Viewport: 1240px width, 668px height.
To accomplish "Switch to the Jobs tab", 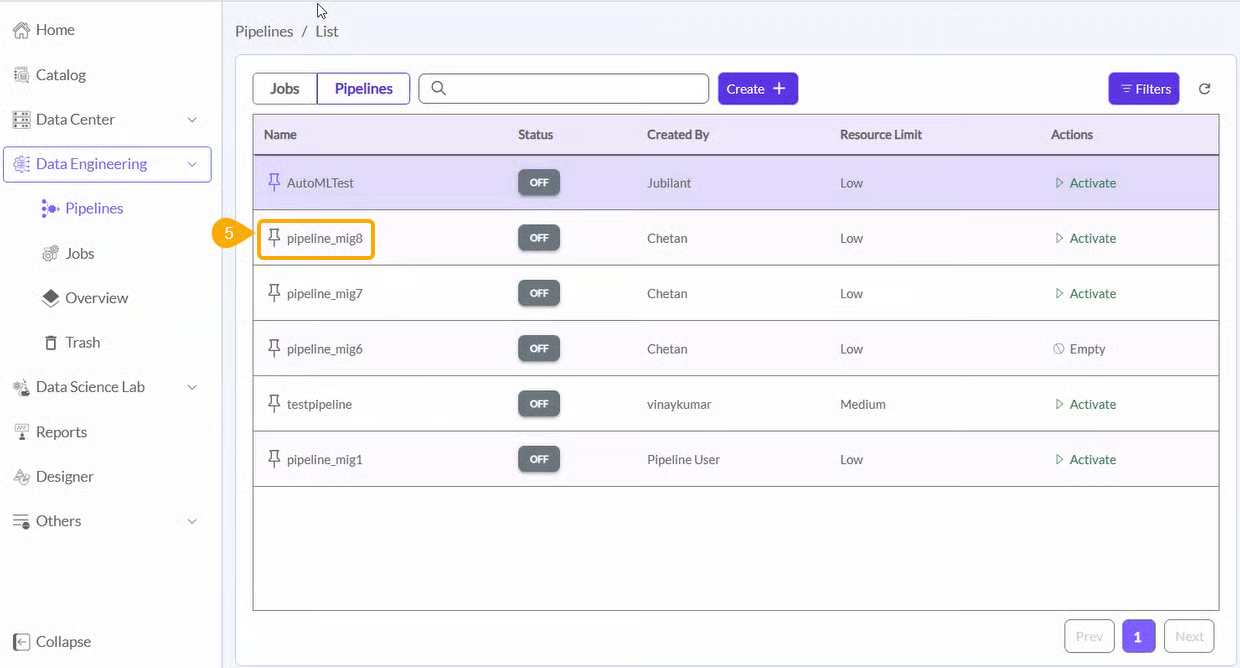I will [285, 89].
